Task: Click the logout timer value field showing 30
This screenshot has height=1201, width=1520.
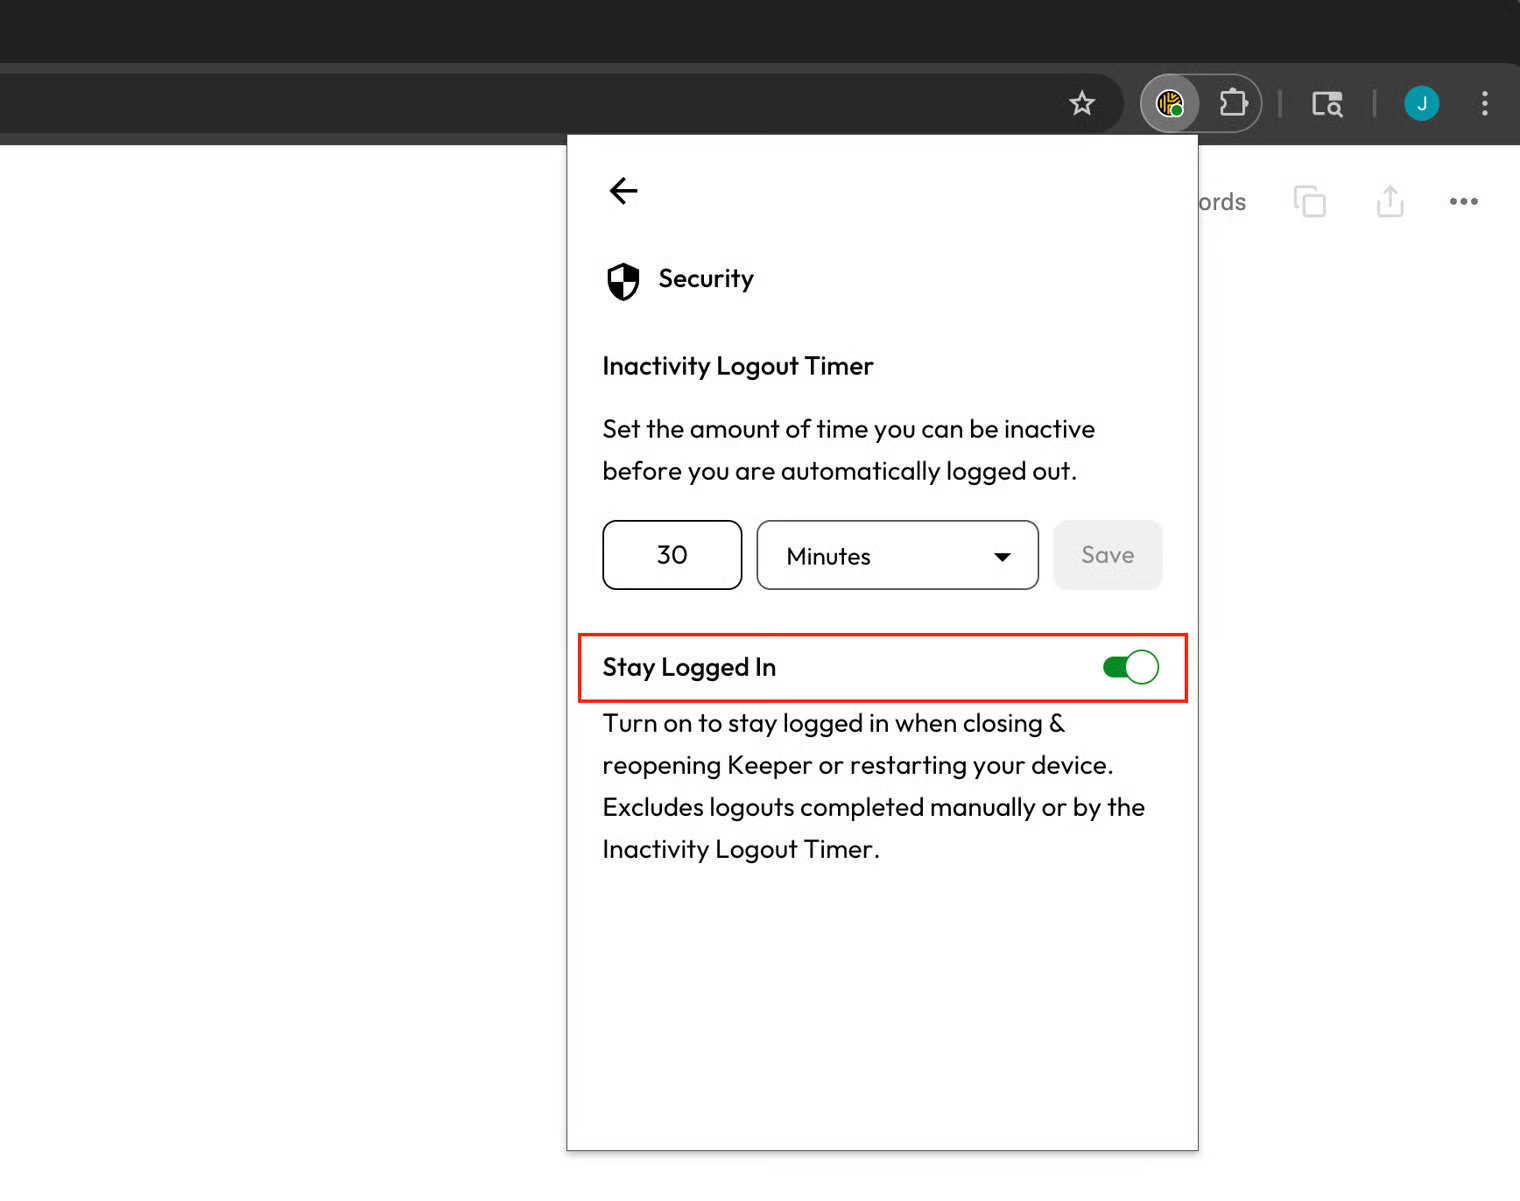Action: (x=672, y=555)
